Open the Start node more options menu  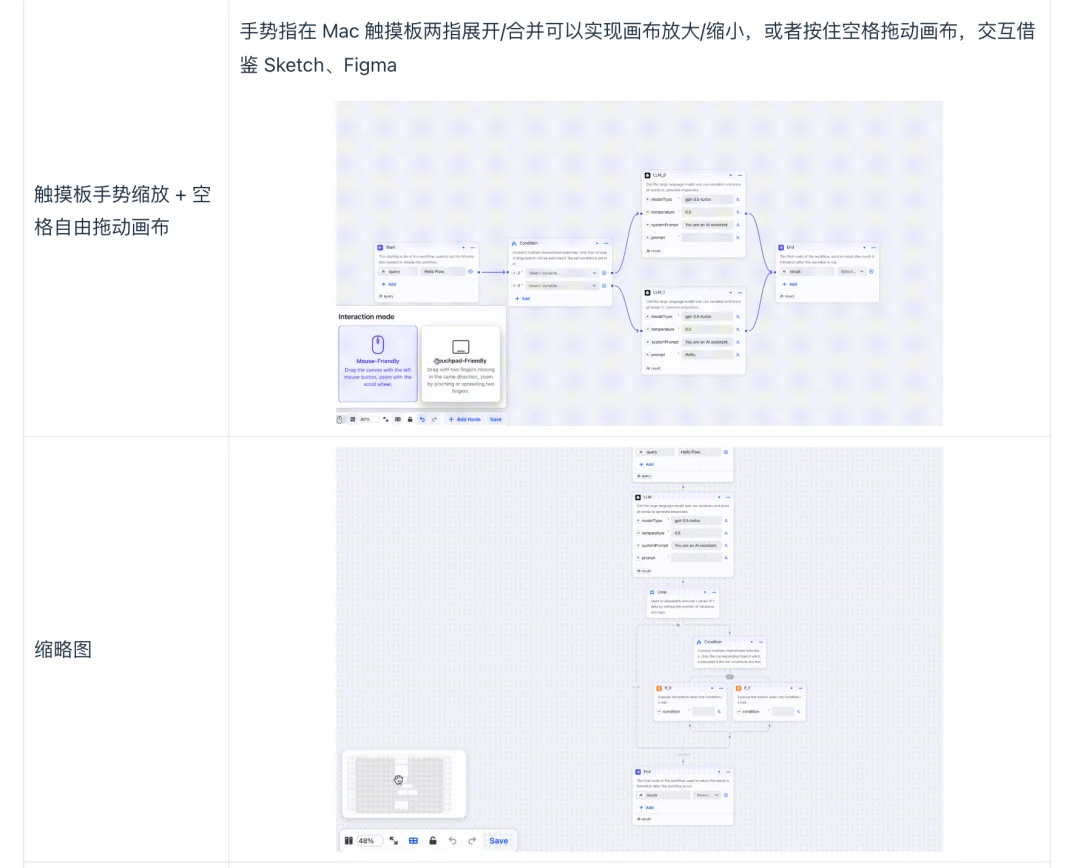[472, 247]
